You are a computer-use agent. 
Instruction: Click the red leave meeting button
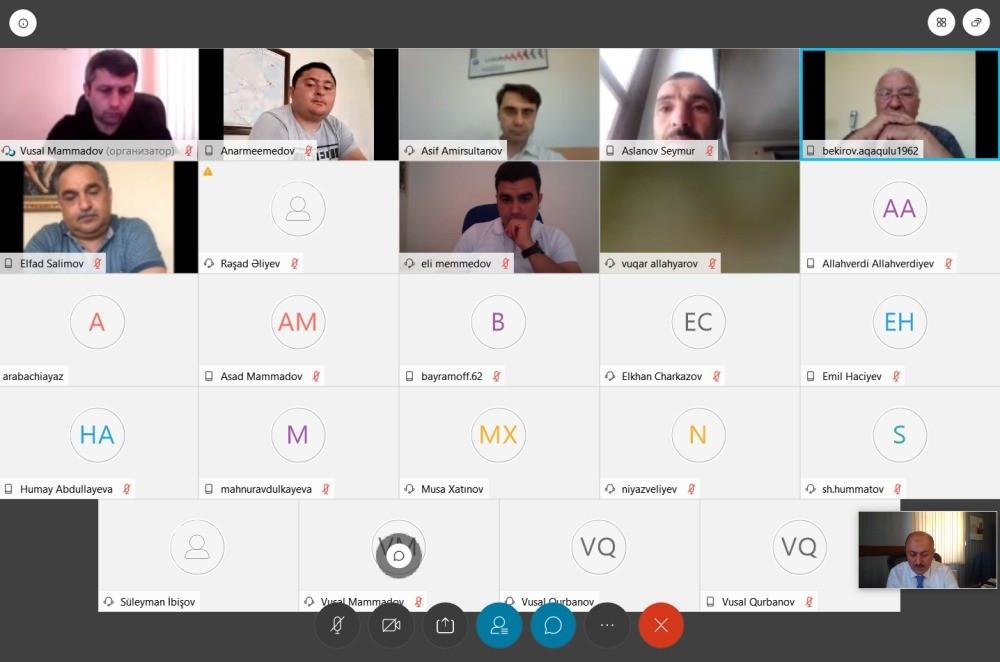pyautogui.click(x=661, y=626)
